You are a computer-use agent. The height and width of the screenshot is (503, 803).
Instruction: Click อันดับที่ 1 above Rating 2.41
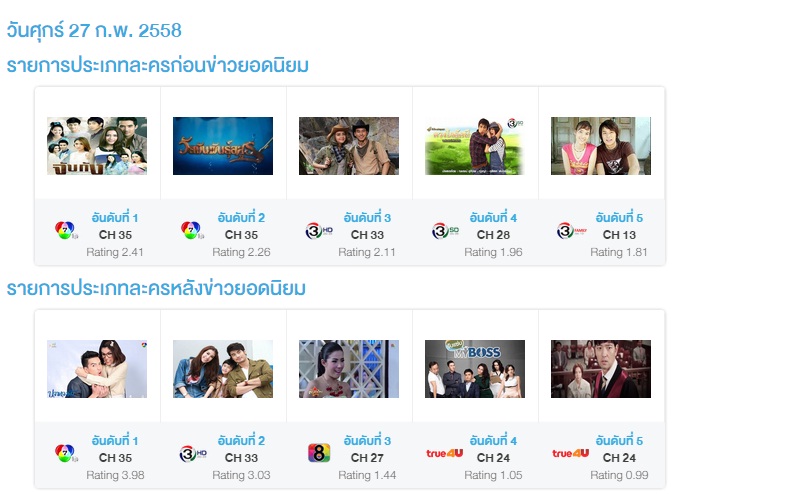pyautogui.click(x=115, y=217)
